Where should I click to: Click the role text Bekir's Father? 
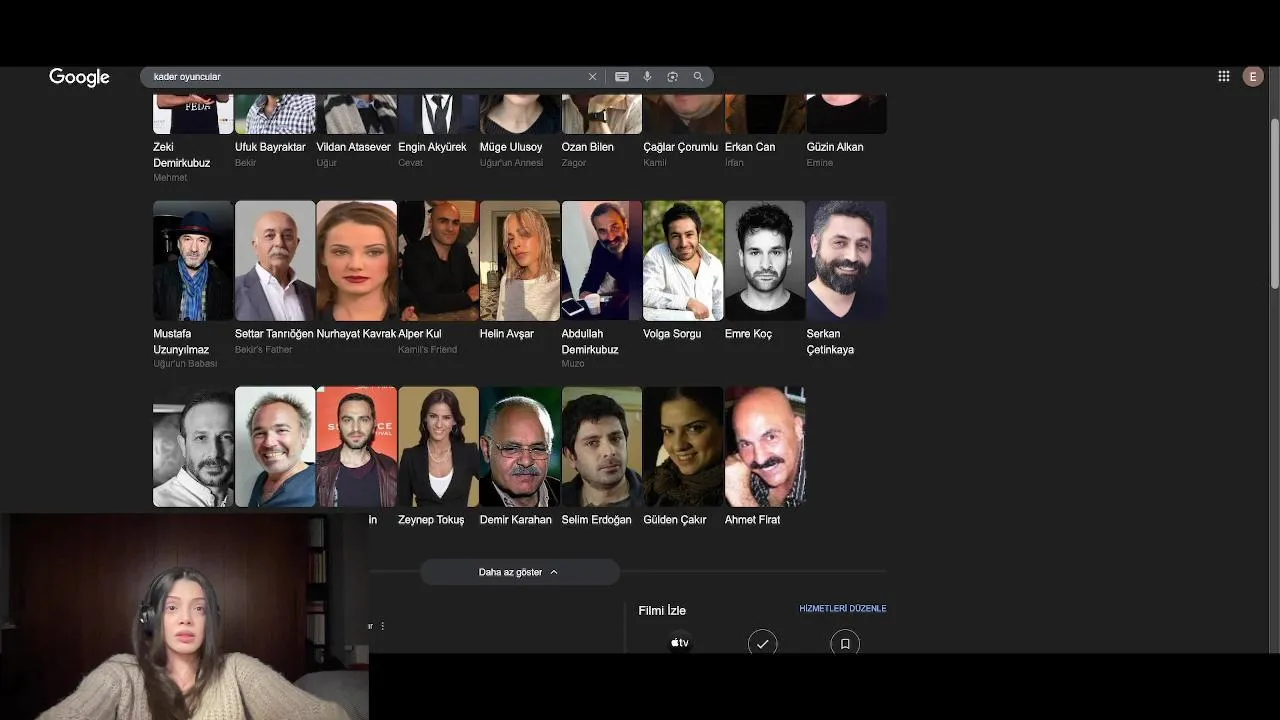coord(264,350)
